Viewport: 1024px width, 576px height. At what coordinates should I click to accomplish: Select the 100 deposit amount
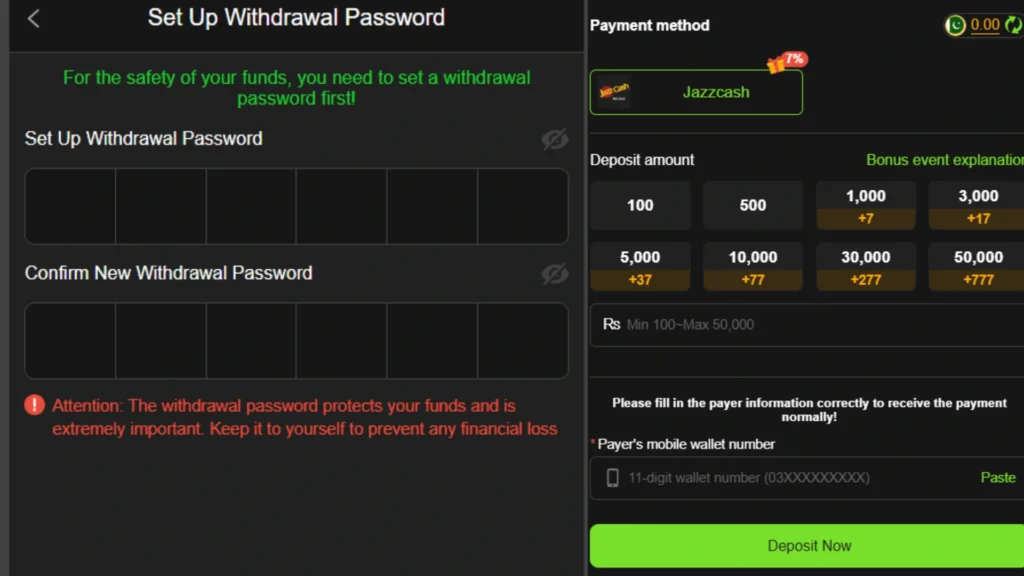pos(640,205)
